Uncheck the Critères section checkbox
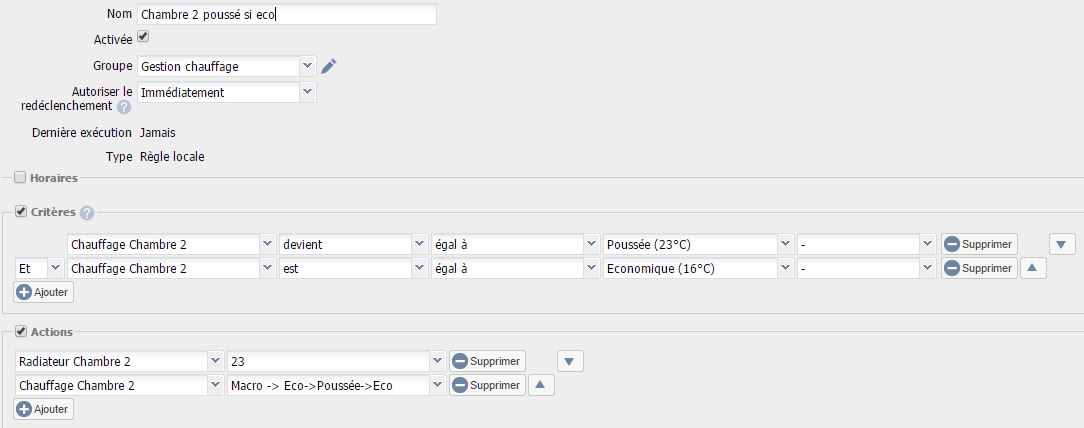1084x428 pixels. 21,212
